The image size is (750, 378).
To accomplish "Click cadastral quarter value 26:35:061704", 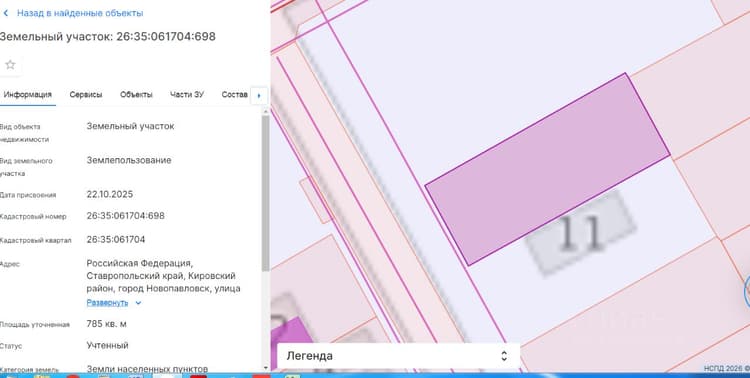I will (116, 239).
